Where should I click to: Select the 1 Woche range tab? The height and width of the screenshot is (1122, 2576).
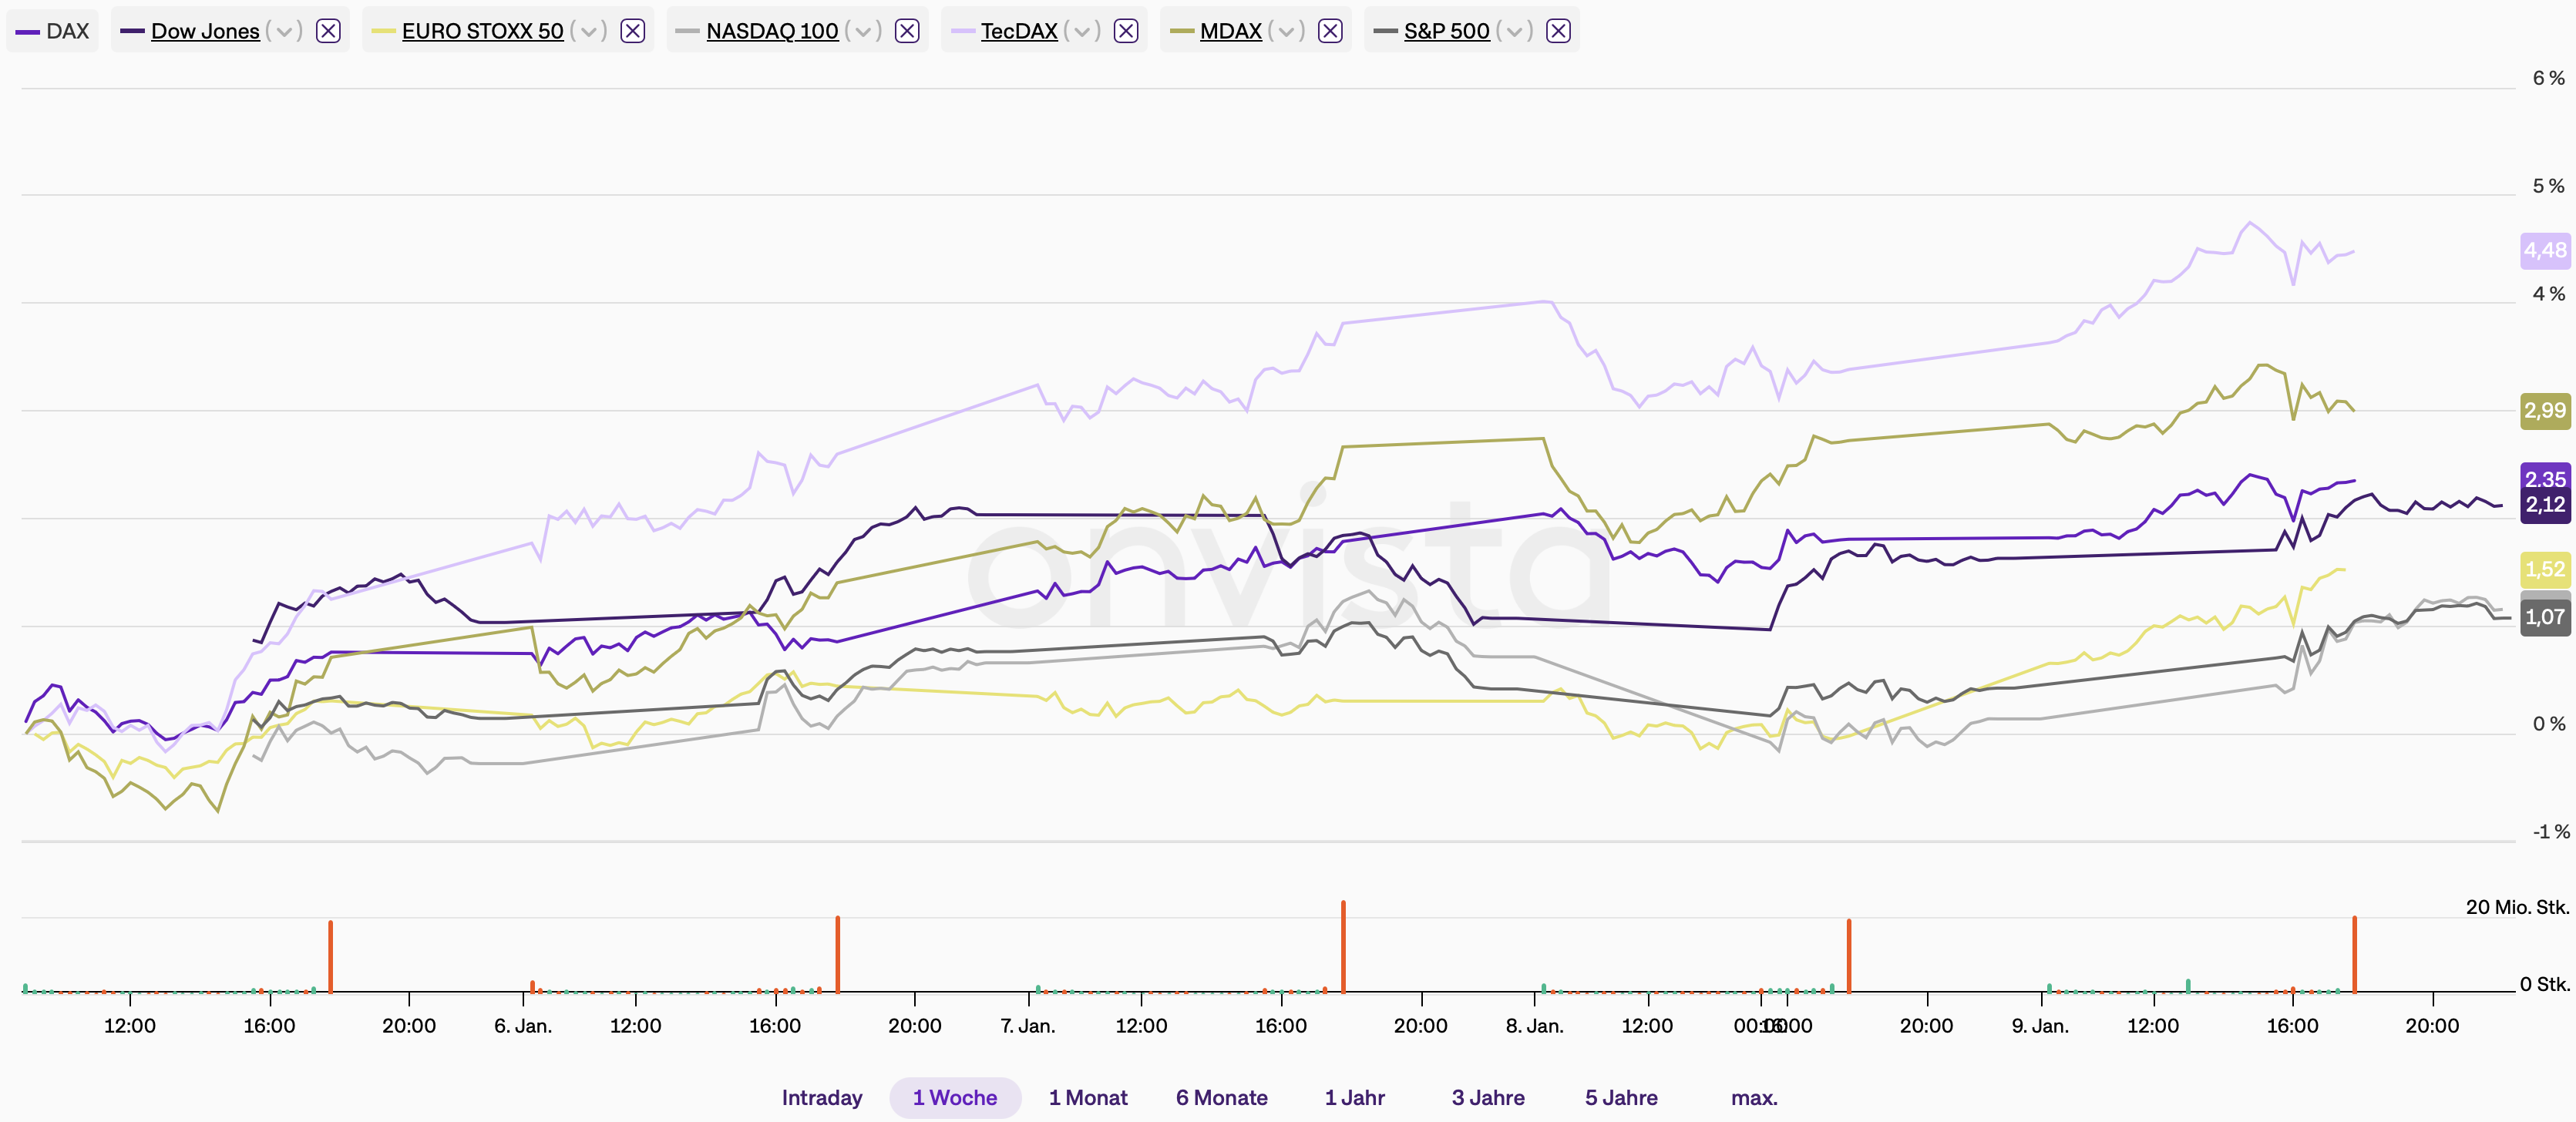(x=954, y=1097)
